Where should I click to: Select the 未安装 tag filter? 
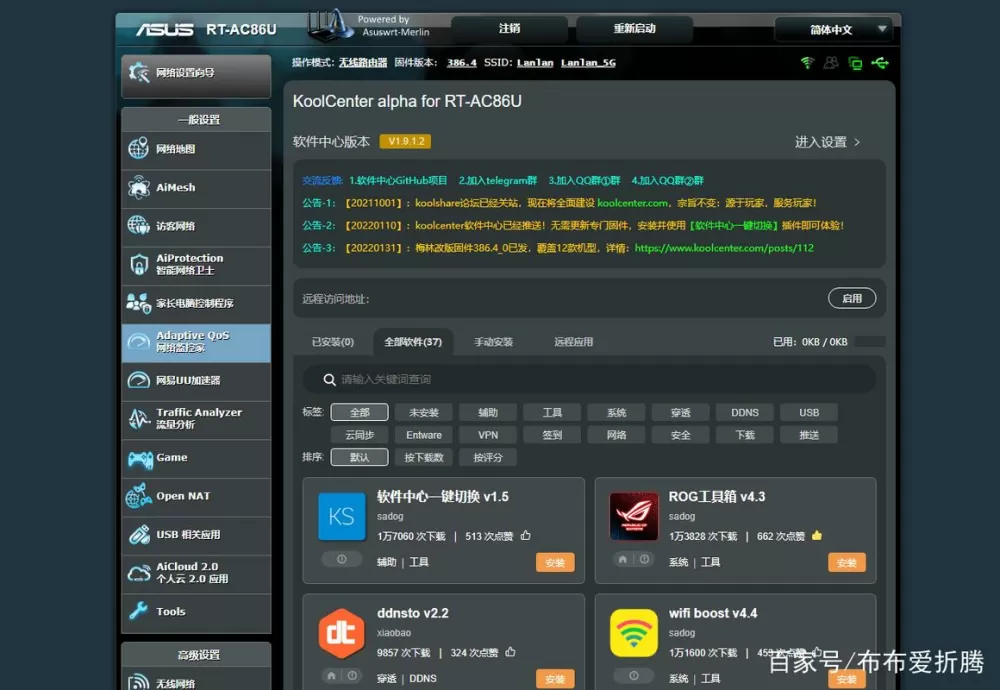[x=423, y=413]
